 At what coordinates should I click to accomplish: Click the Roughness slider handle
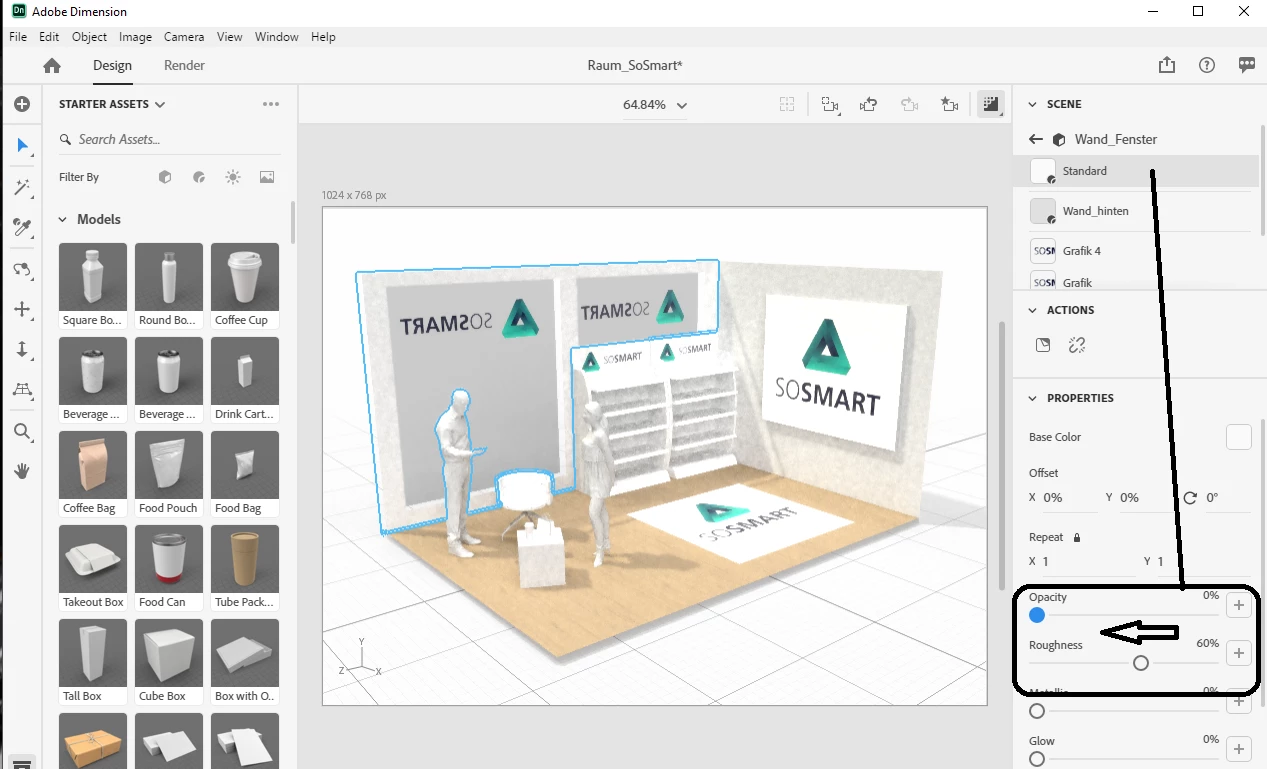[x=1141, y=663]
